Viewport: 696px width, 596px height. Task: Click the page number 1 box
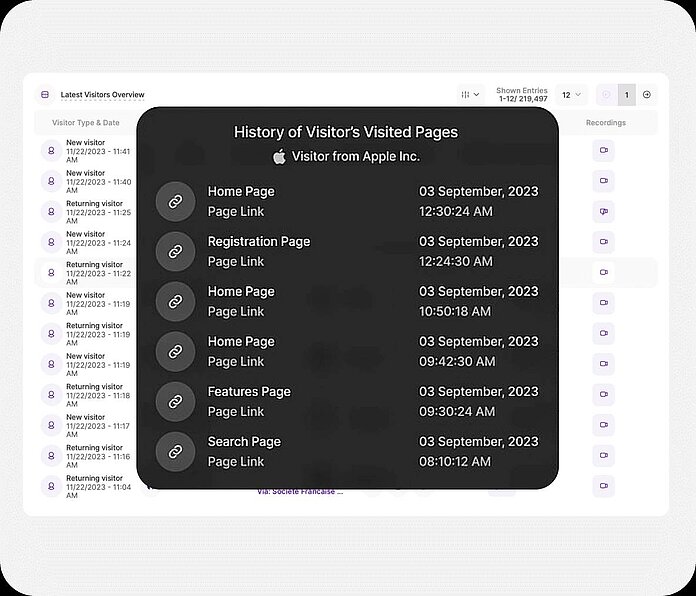pos(627,95)
